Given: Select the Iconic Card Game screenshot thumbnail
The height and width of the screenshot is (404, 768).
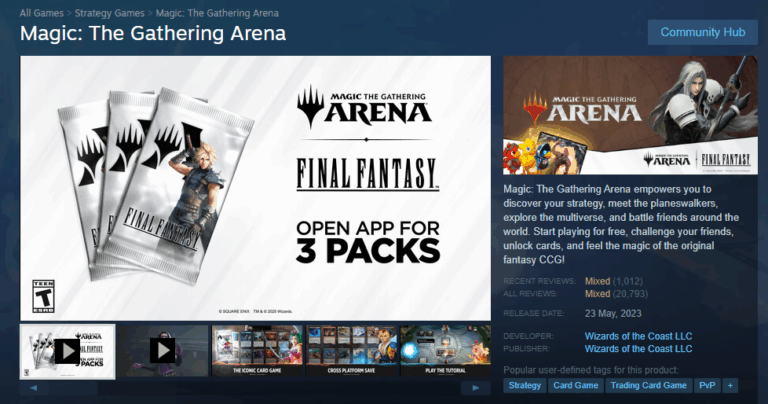Looking at the screenshot, I should [257, 351].
